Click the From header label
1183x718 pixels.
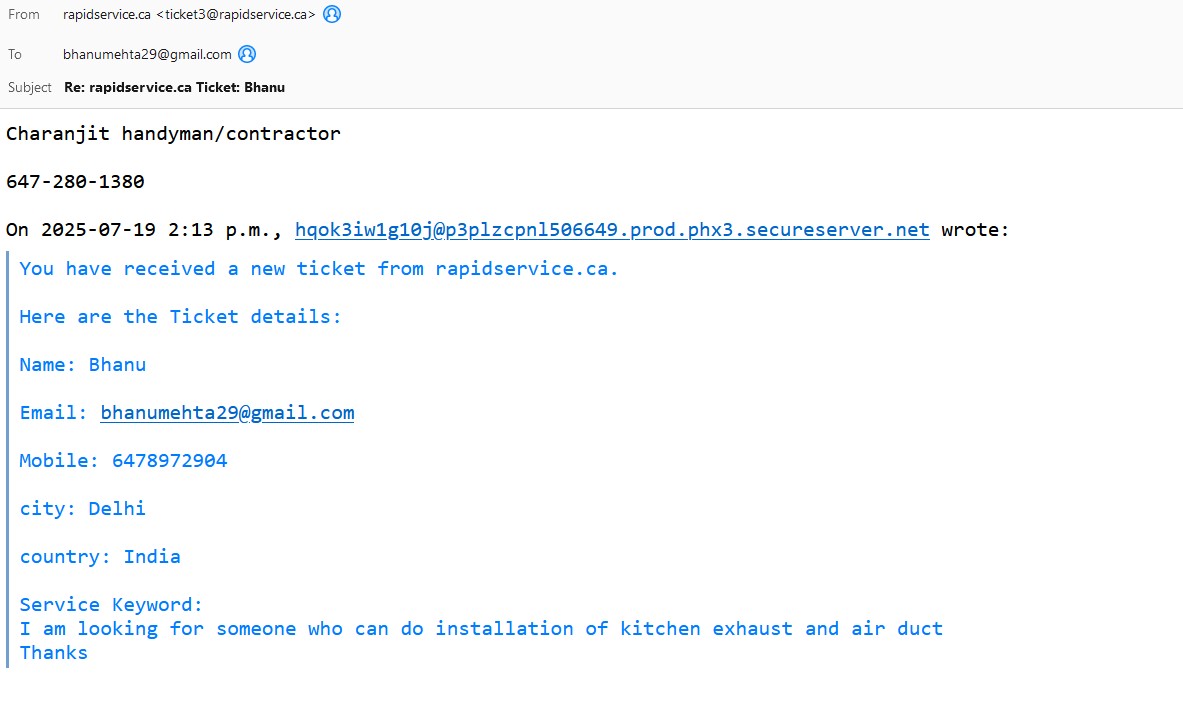point(24,15)
